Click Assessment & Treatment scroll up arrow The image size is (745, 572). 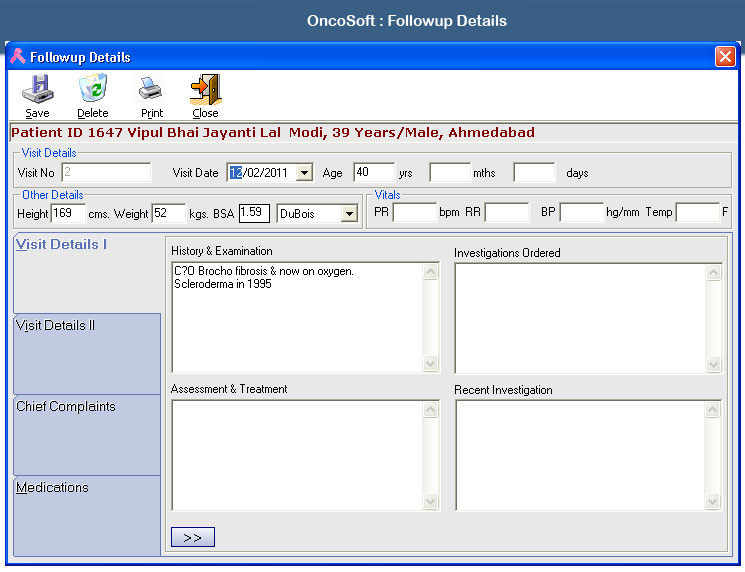pos(430,410)
